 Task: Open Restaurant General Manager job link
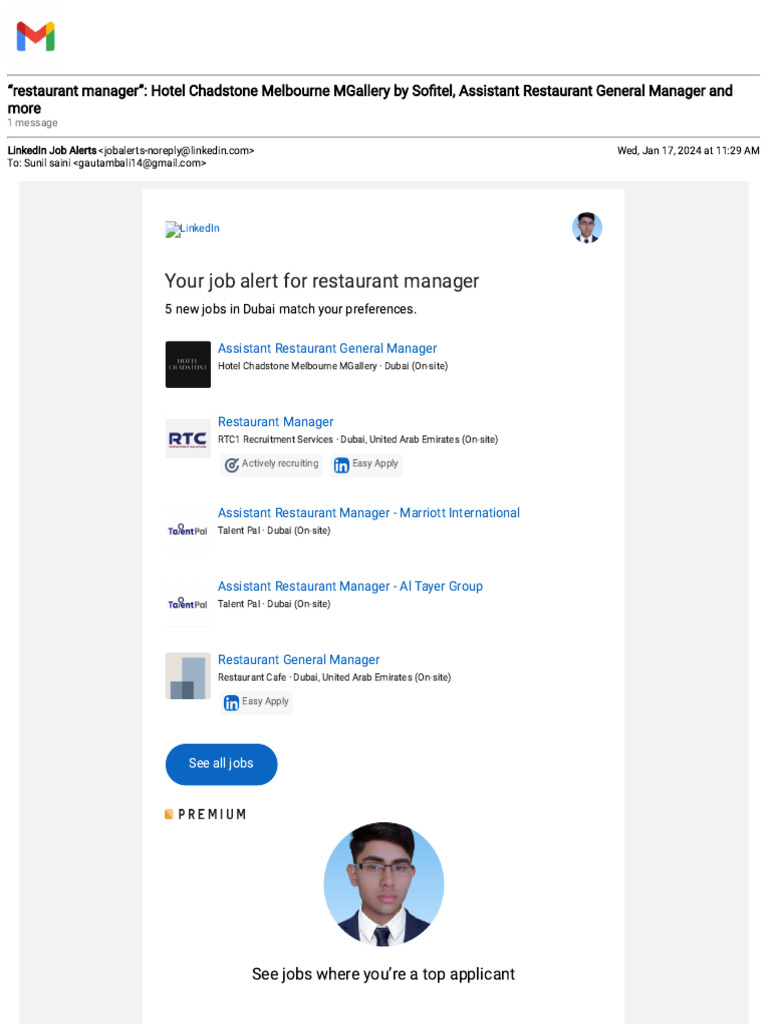click(x=298, y=660)
